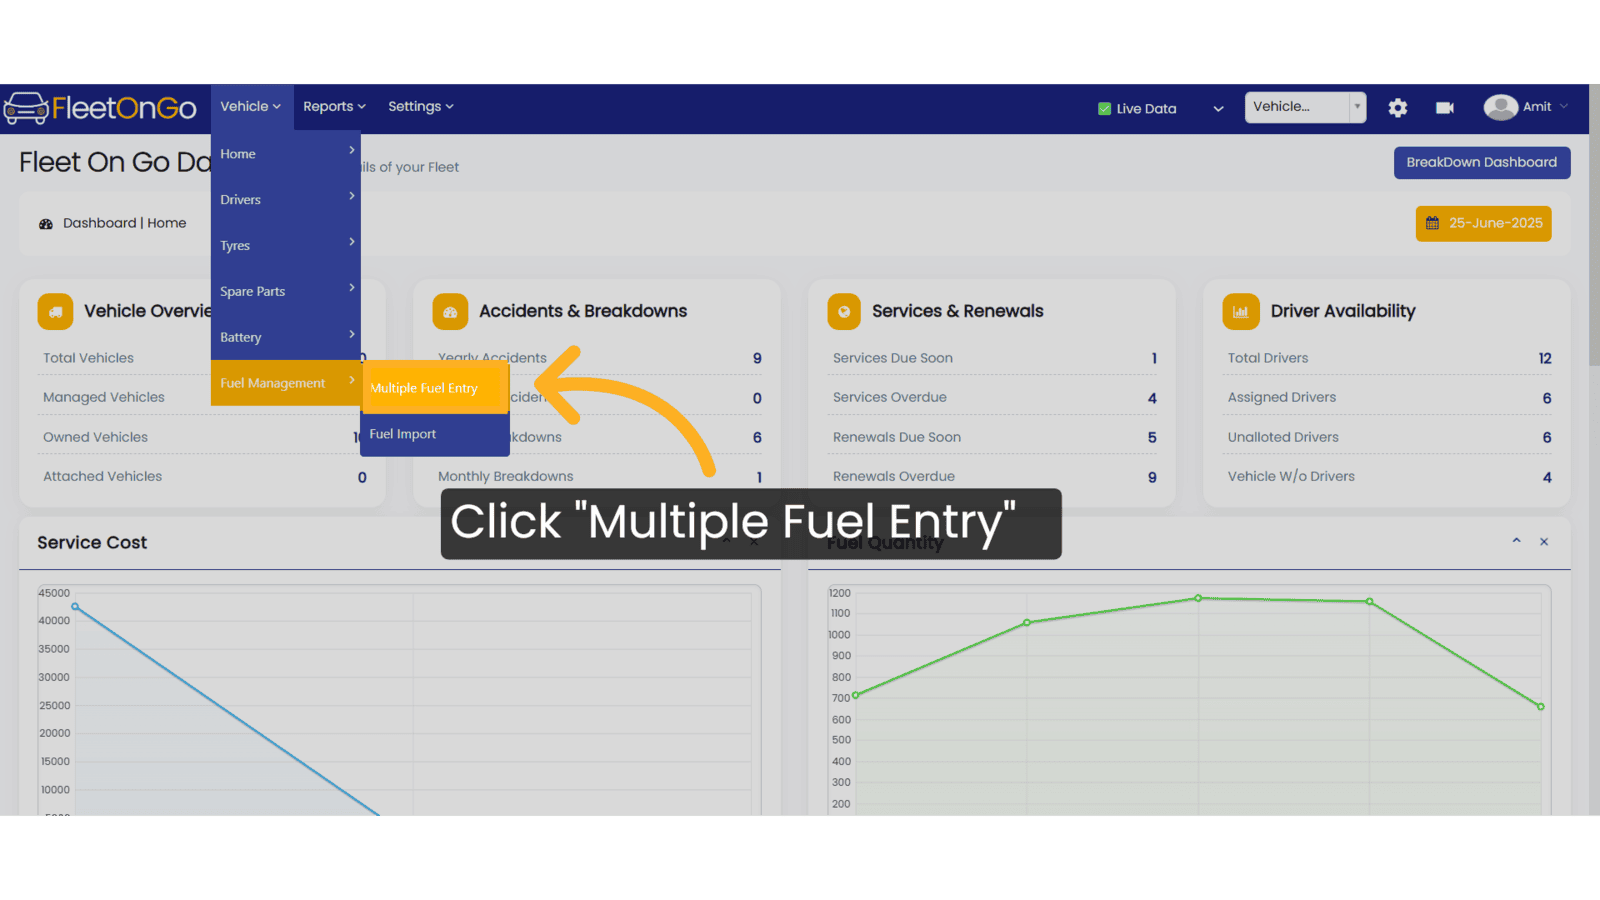Click Fuel Import option
This screenshot has width=1600, height=900.
(x=435, y=434)
